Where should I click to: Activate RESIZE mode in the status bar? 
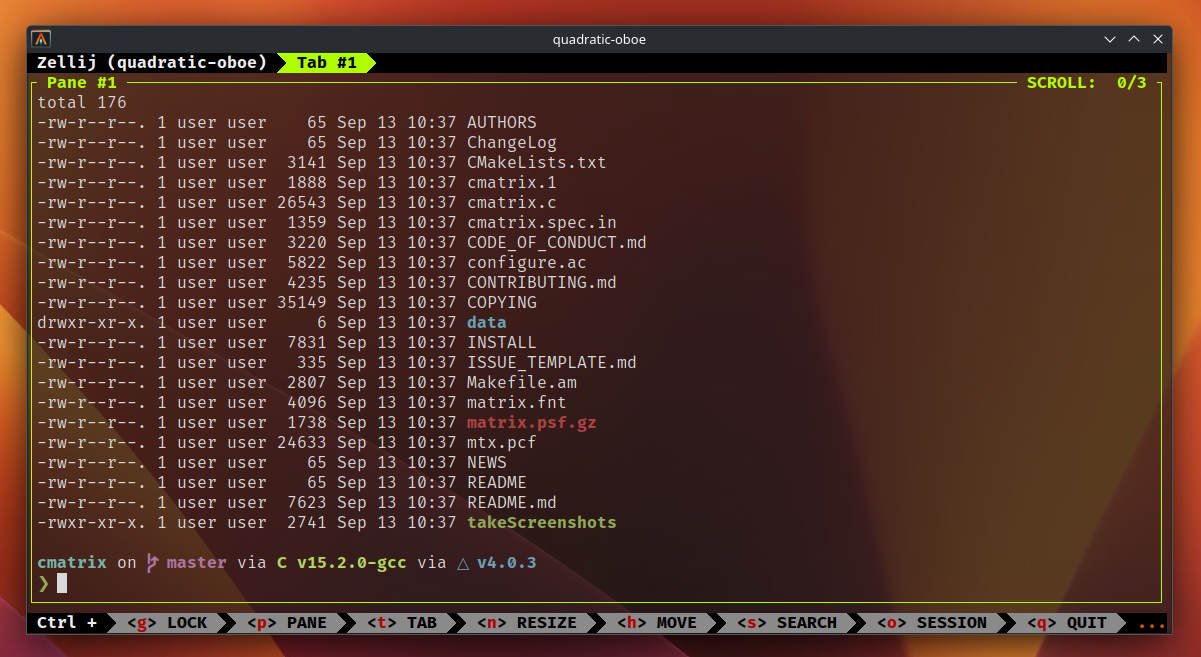[x=527, y=623]
